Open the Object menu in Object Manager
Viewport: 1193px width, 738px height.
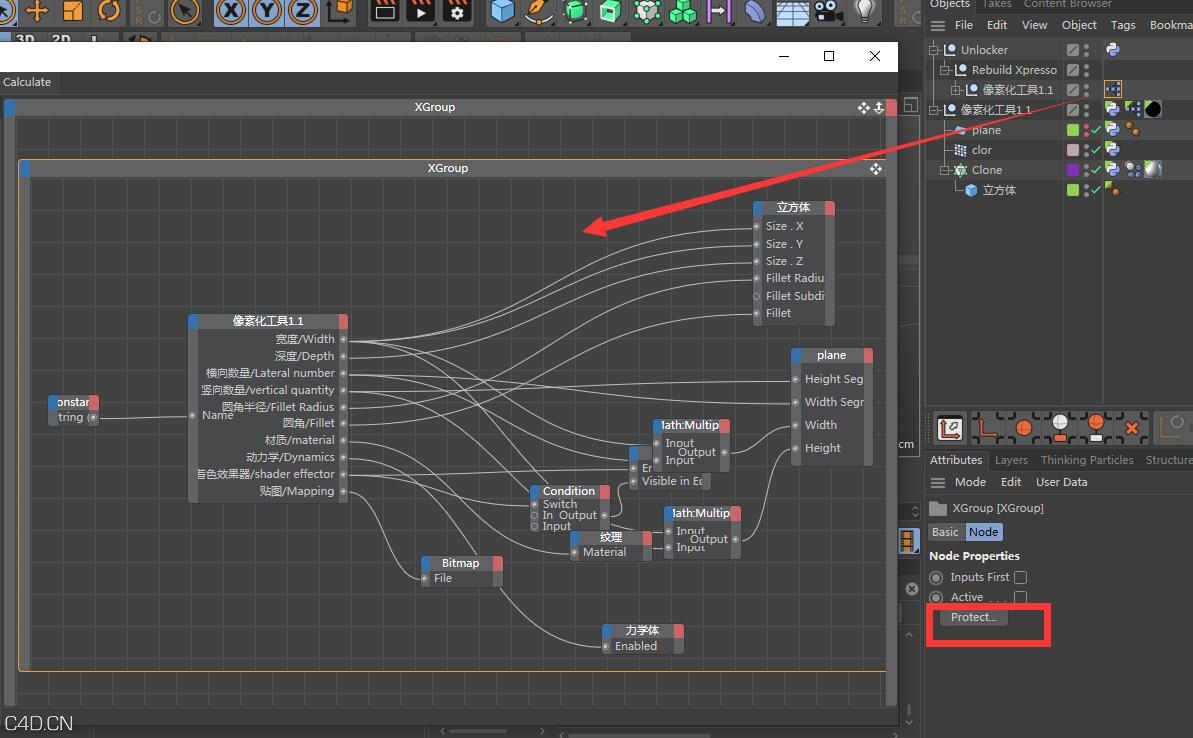[x=1079, y=25]
